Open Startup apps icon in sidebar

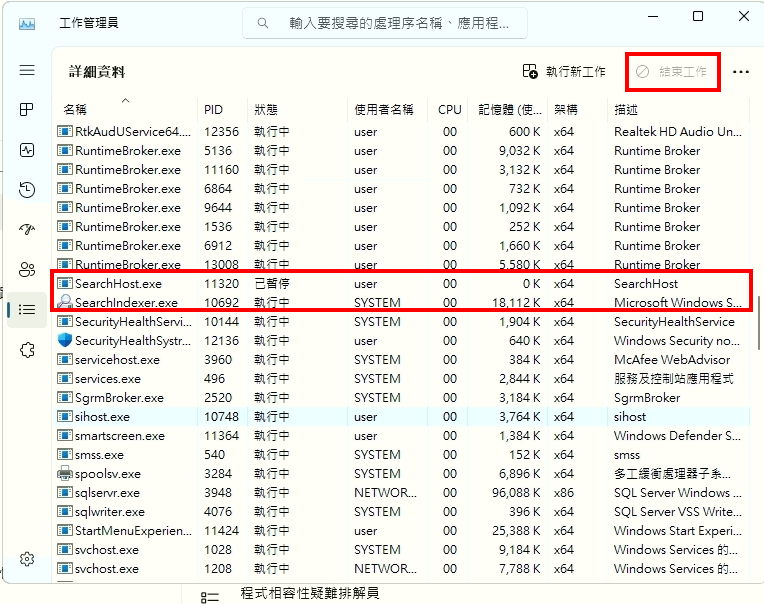[27, 228]
